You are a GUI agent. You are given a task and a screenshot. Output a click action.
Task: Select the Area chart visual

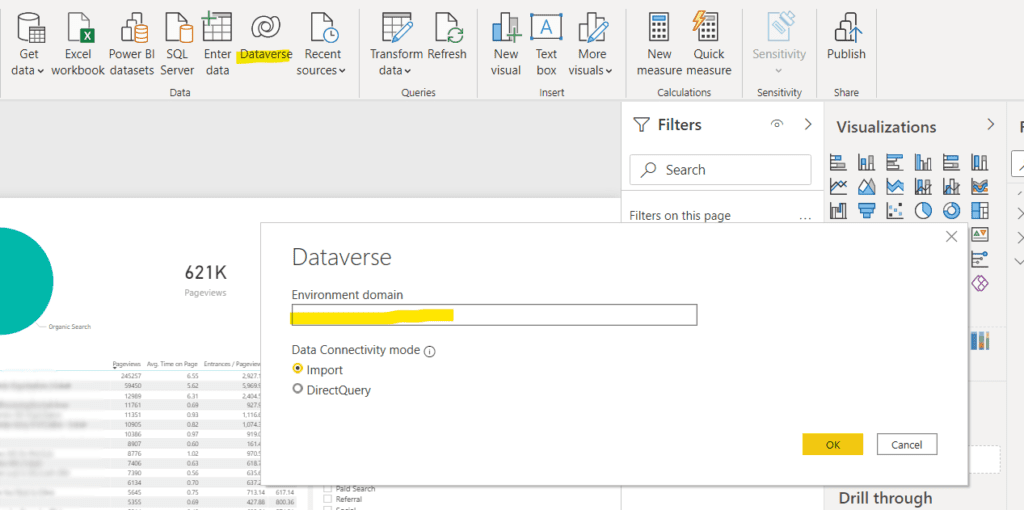click(867, 187)
